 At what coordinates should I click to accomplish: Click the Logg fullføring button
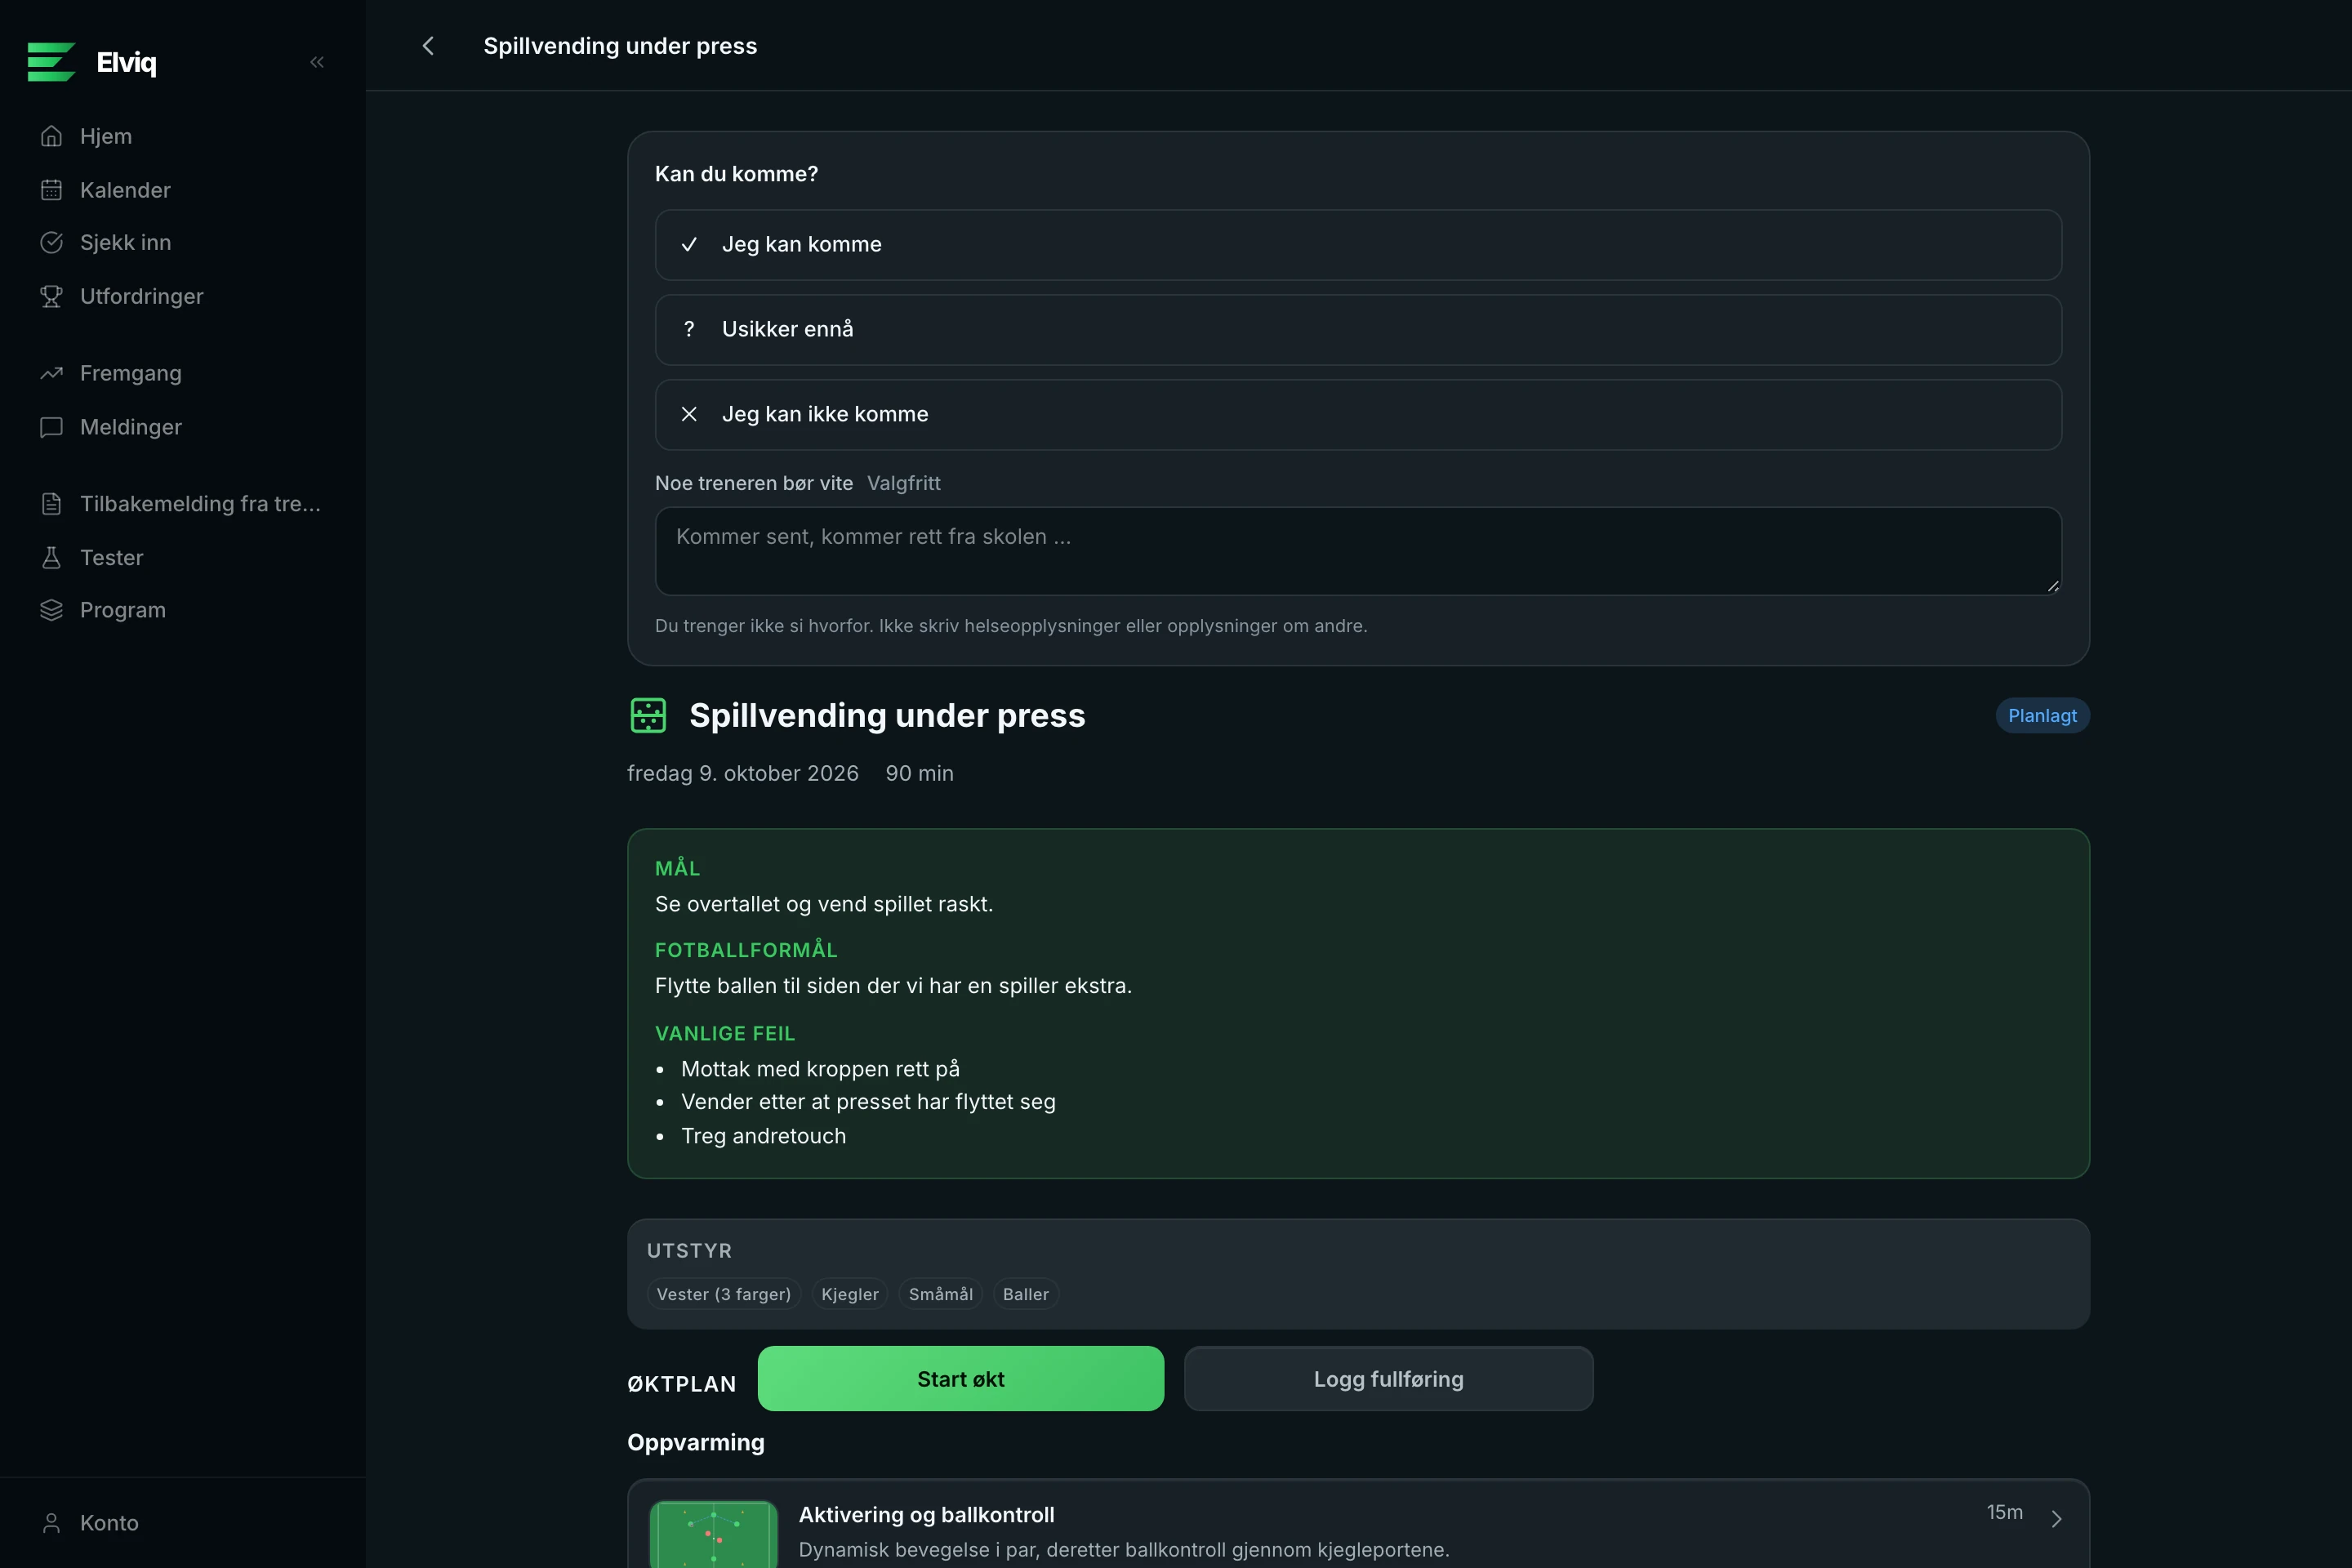click(x=1388, y=1379)
